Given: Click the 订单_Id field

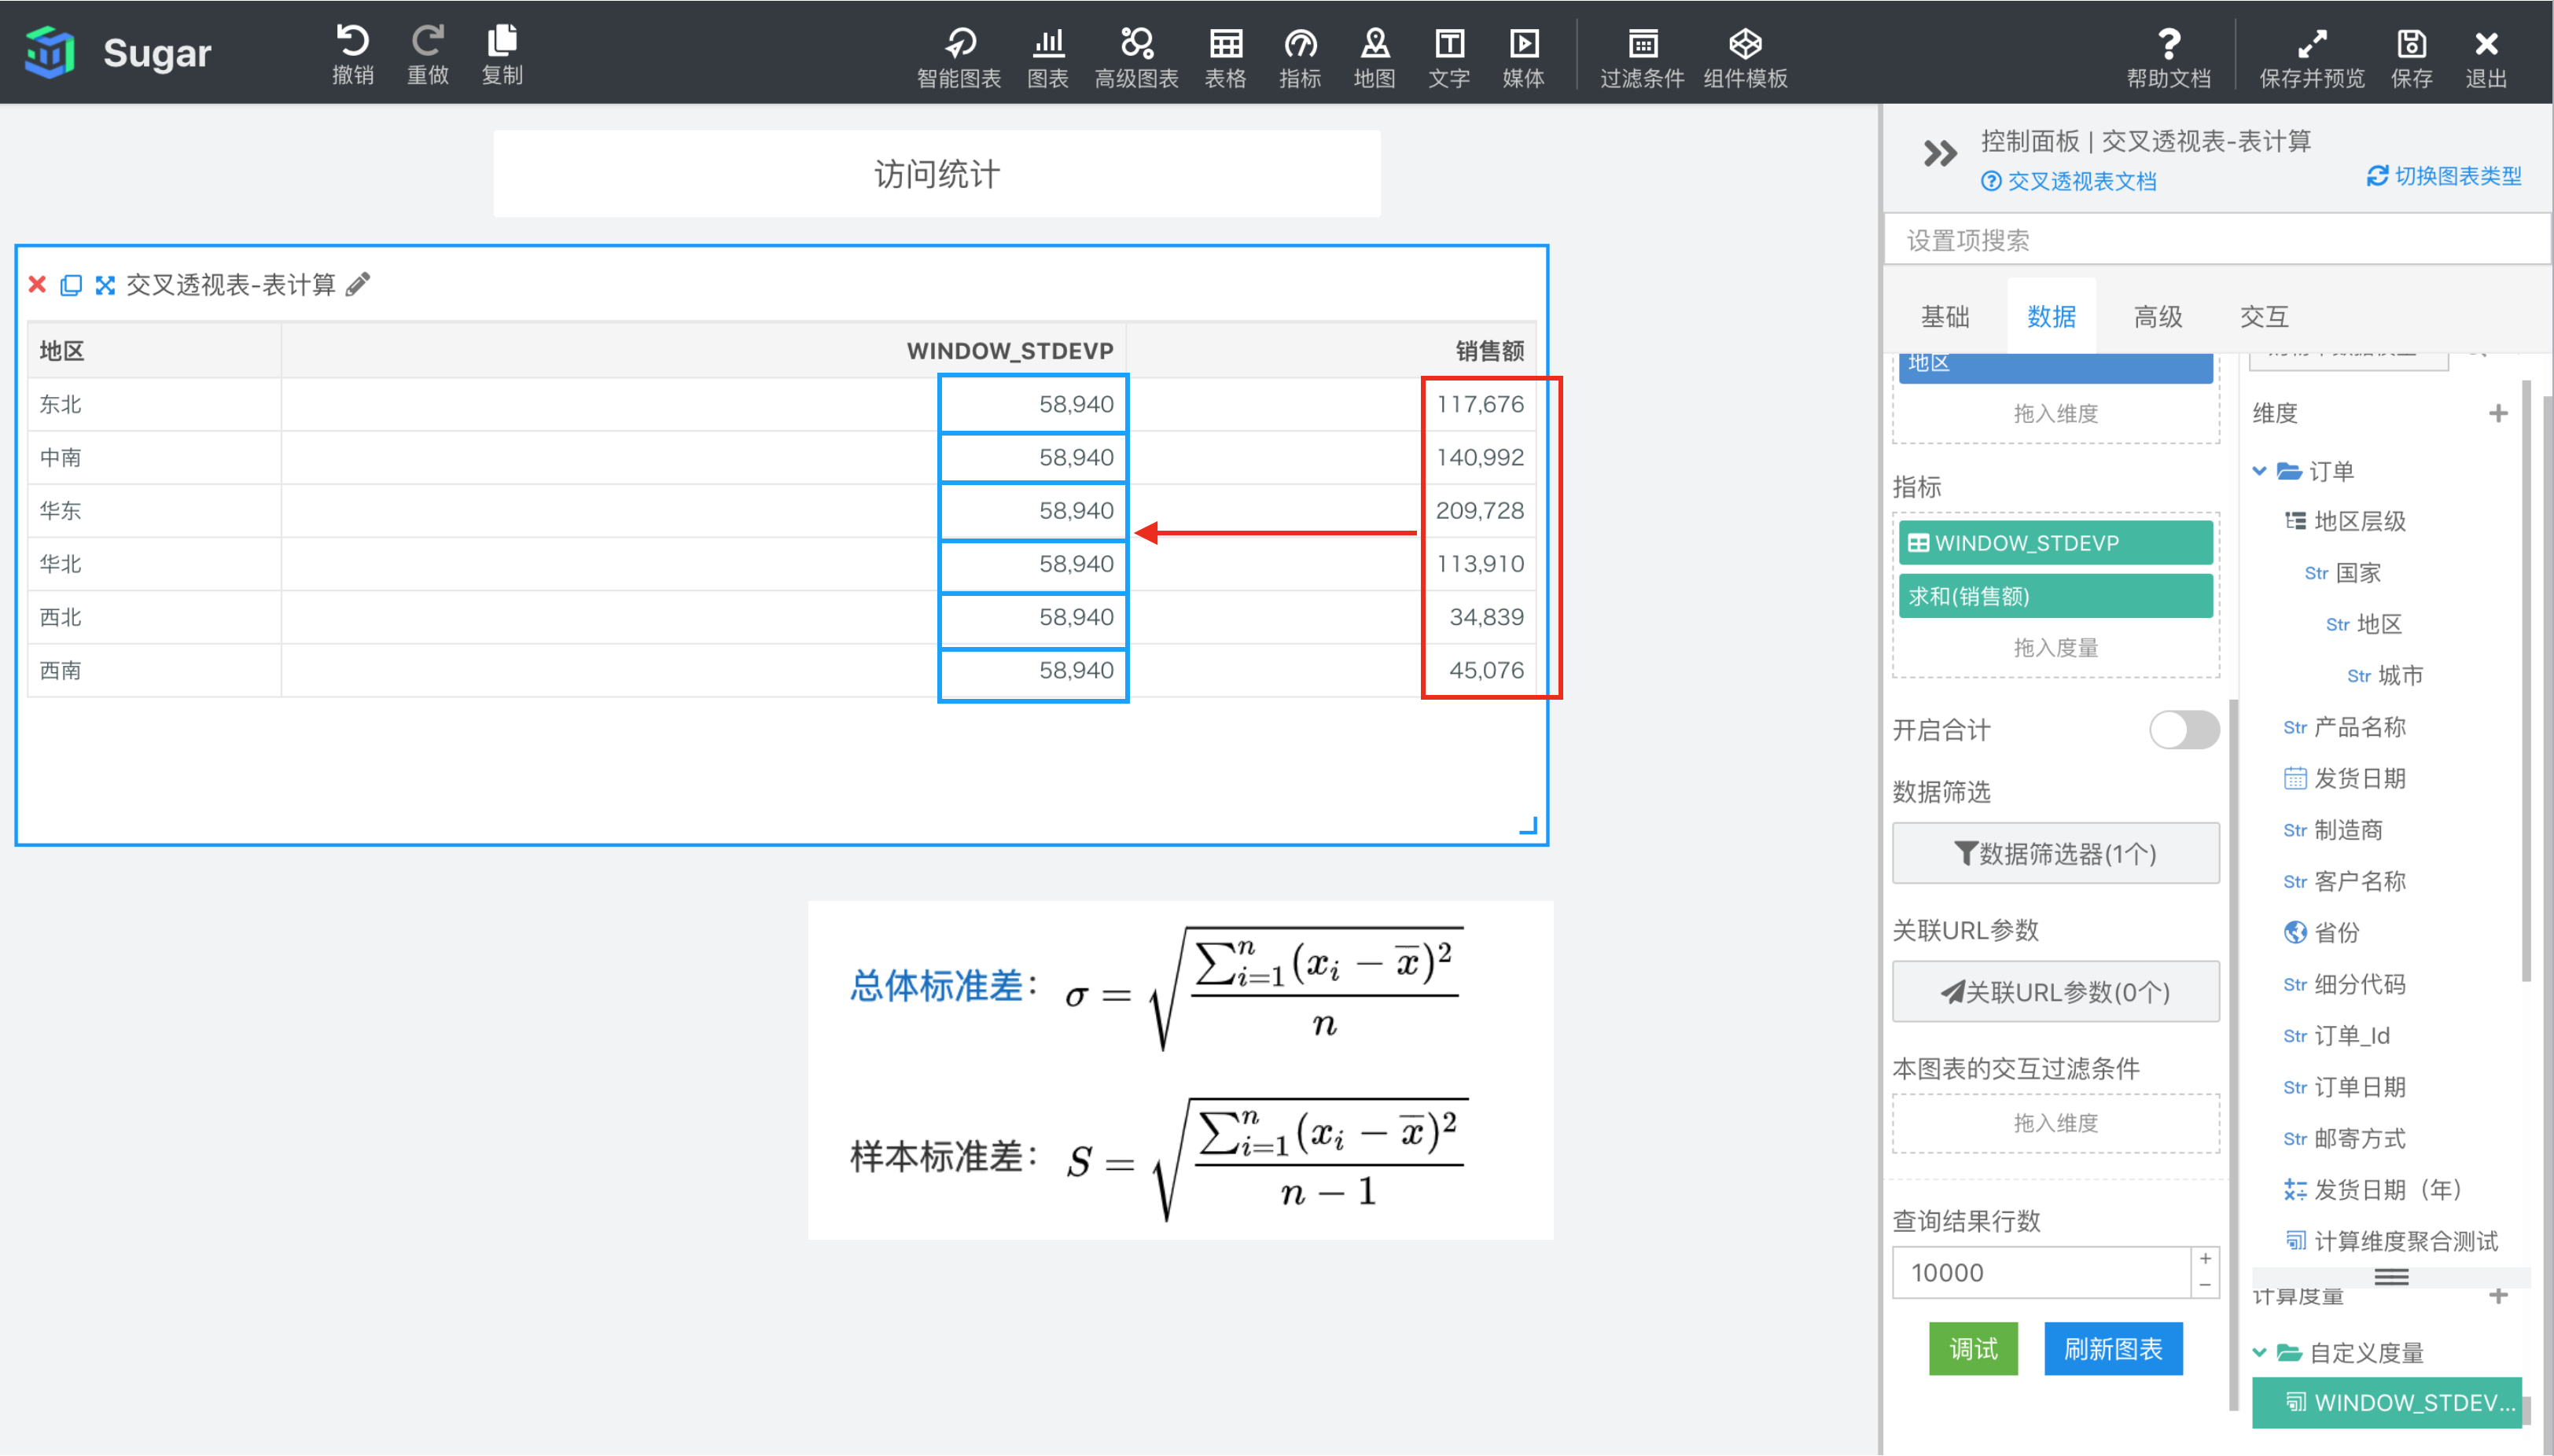Looking at the screenshot, I should tap(2337, 1036).
